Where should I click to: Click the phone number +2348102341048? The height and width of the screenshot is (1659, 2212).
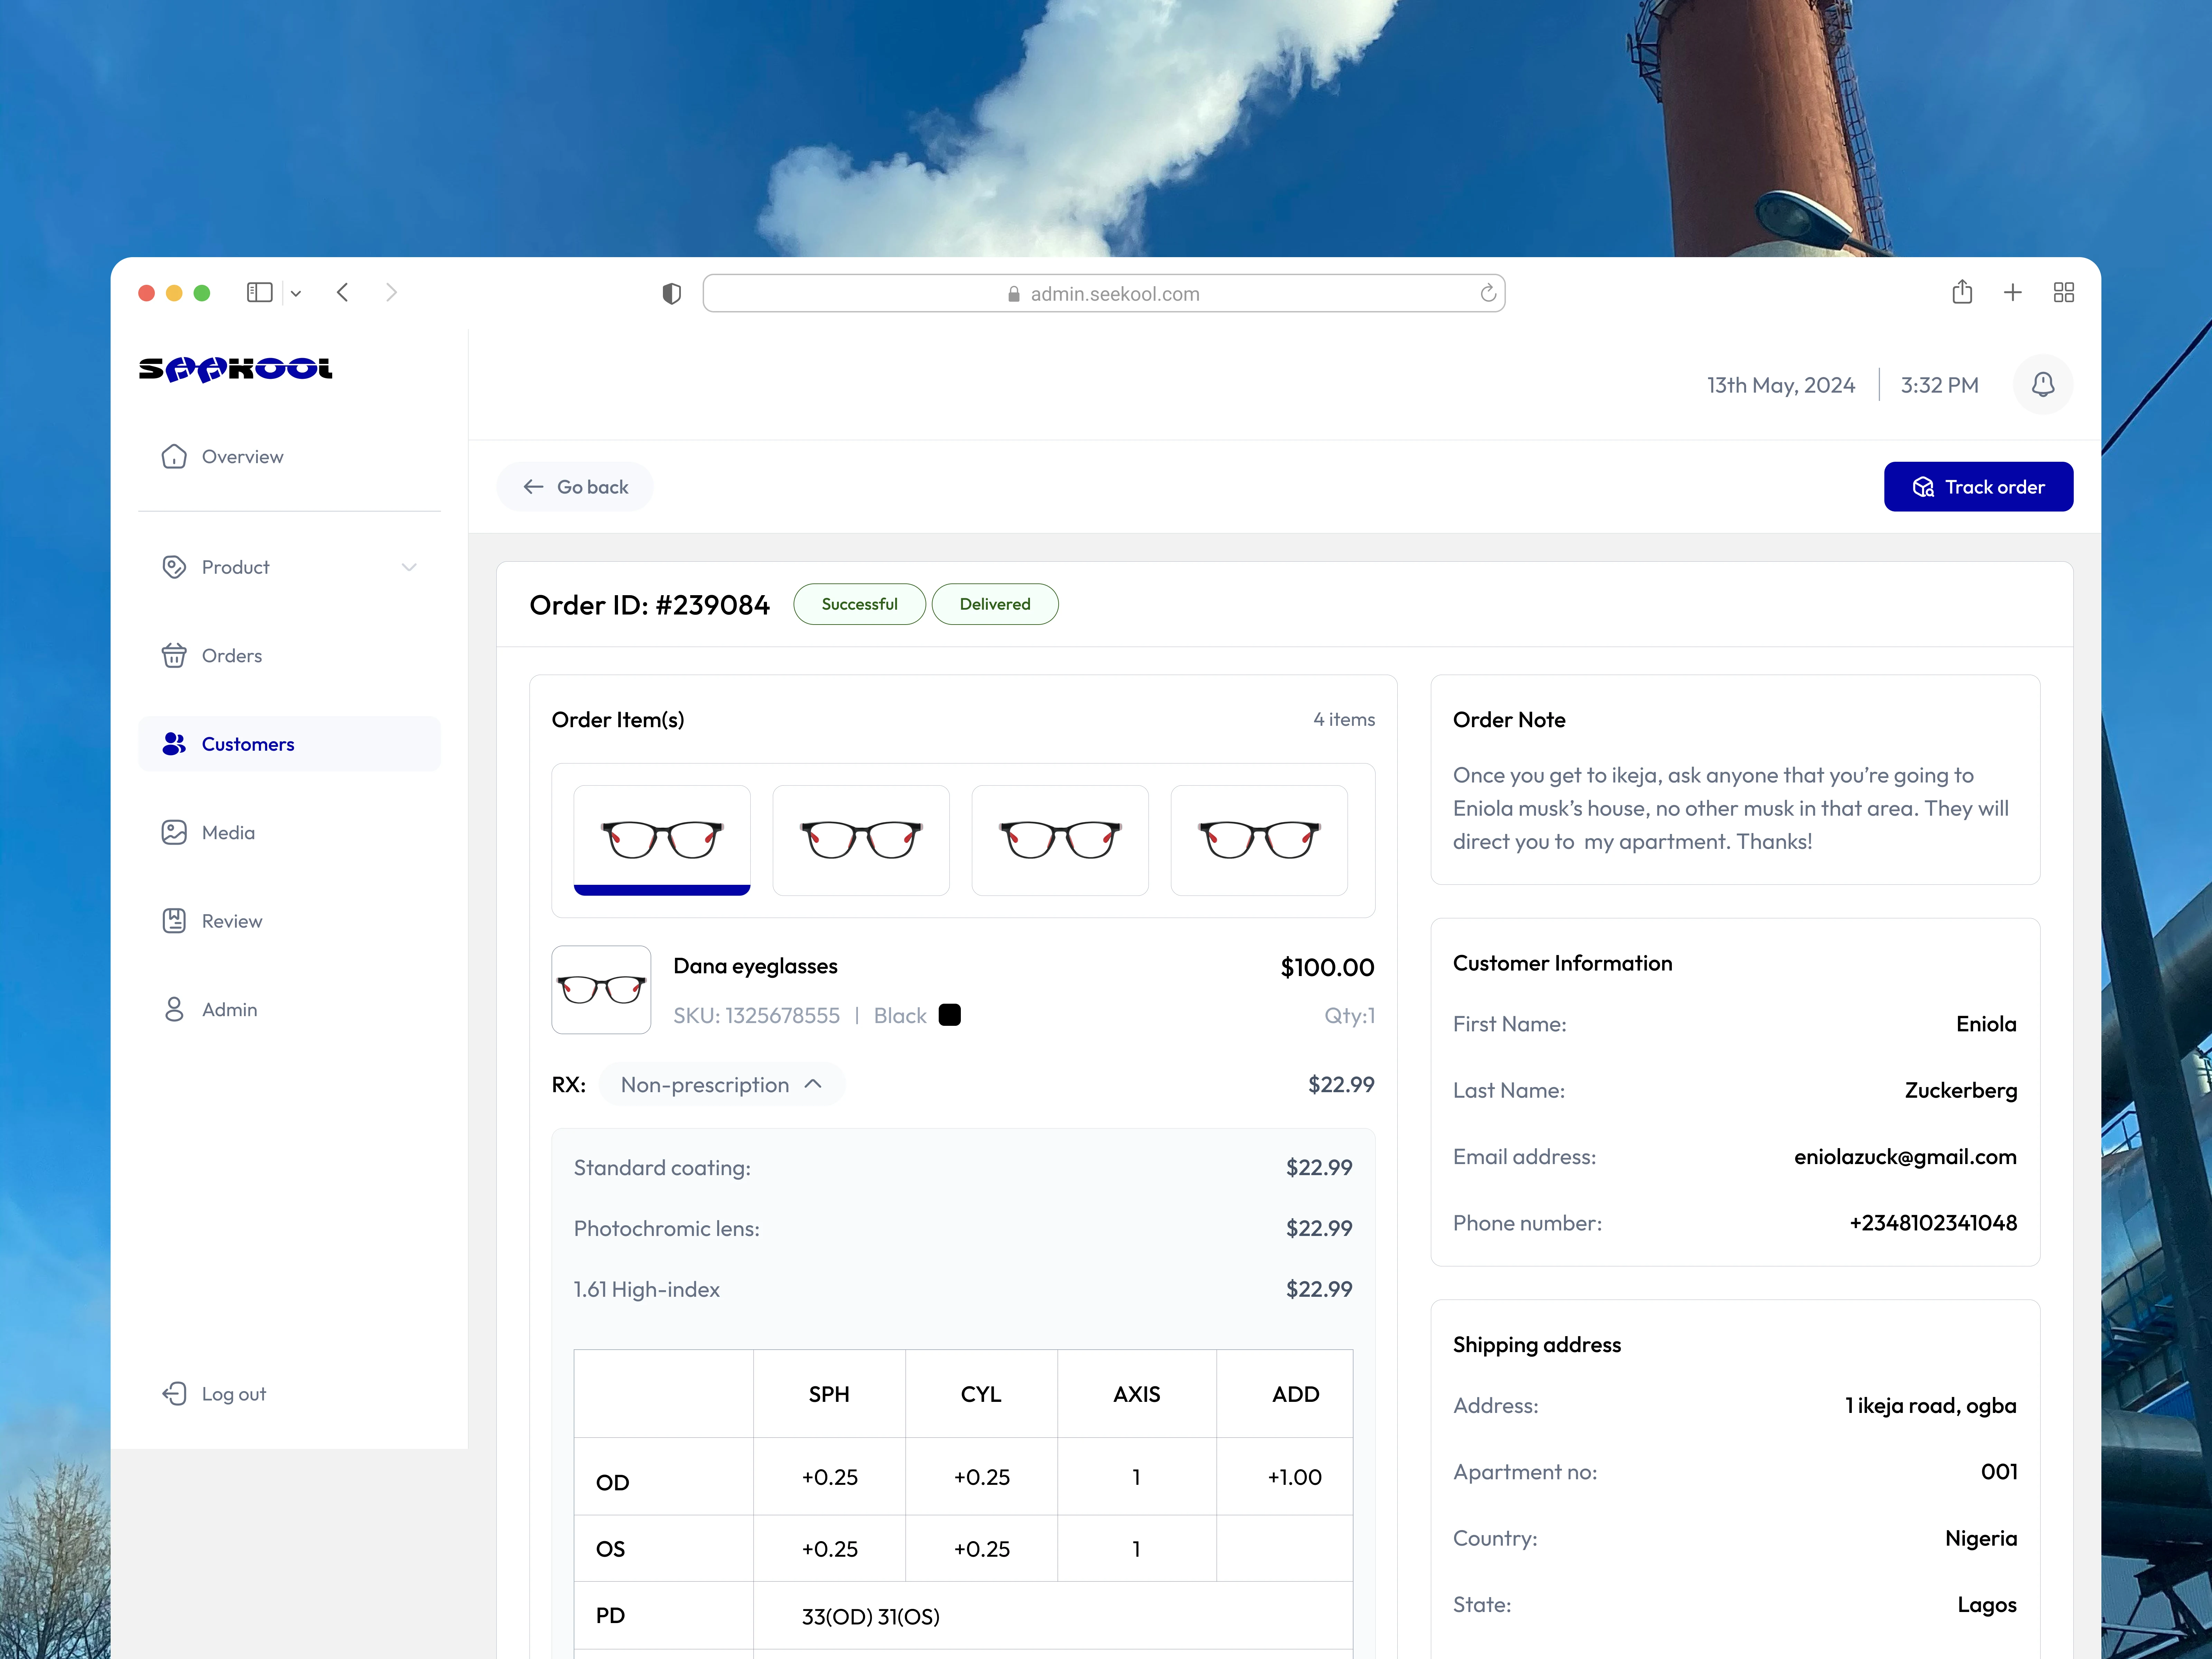coord(1933,1224)
